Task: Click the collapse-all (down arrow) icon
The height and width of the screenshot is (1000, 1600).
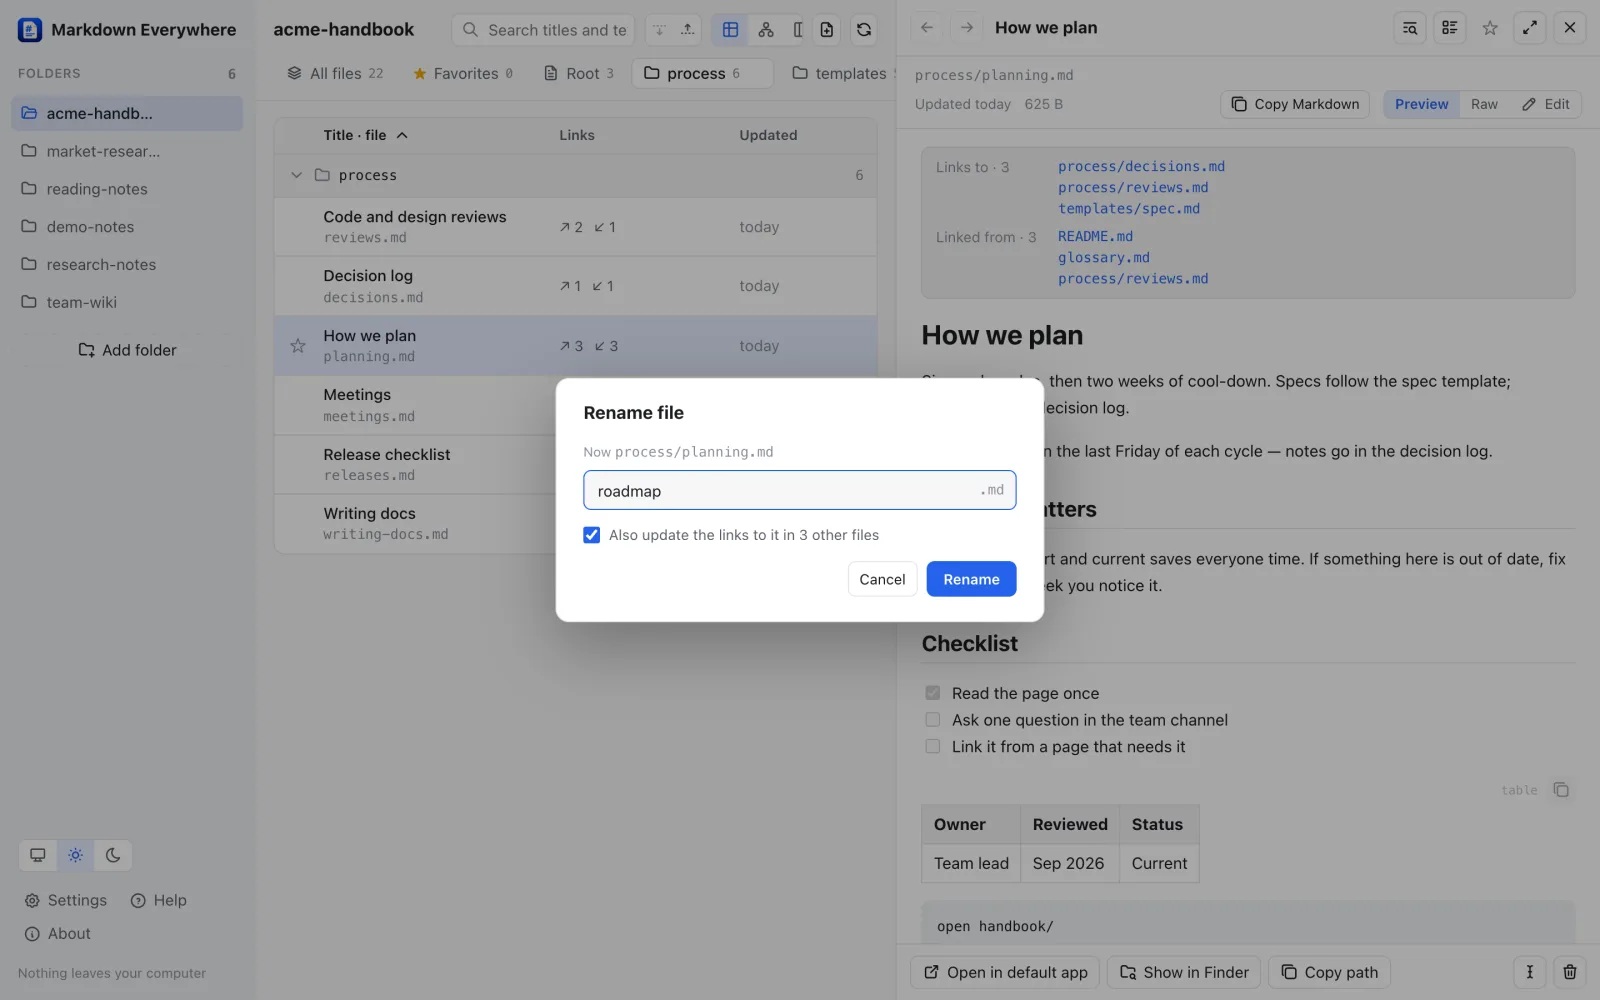Action: click(659, 30)
